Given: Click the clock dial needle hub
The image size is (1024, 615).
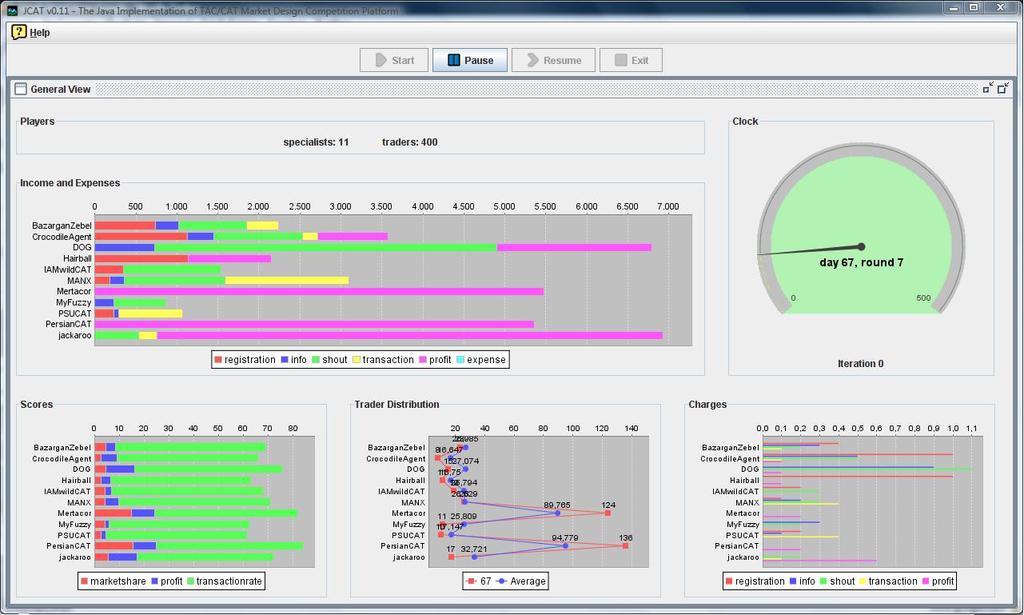Looking at the screenshot, I should pos(861,247).
